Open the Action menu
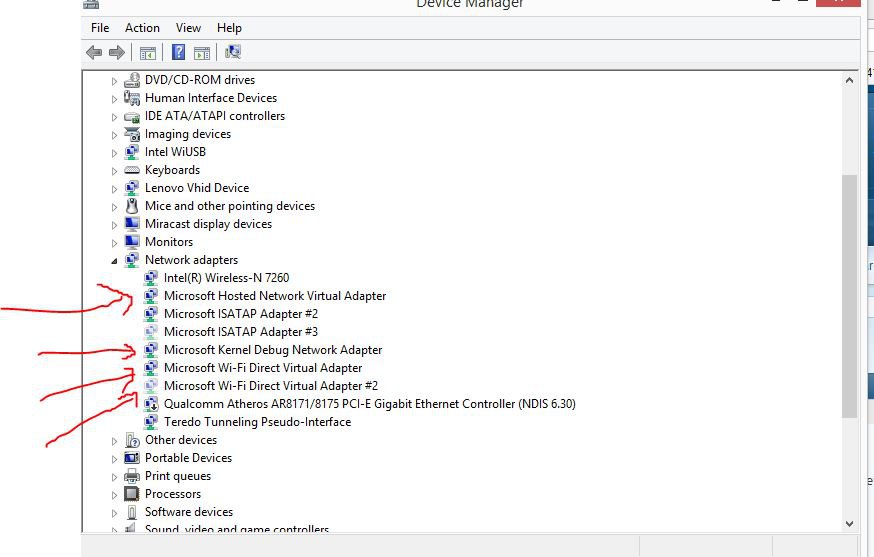 142,28
